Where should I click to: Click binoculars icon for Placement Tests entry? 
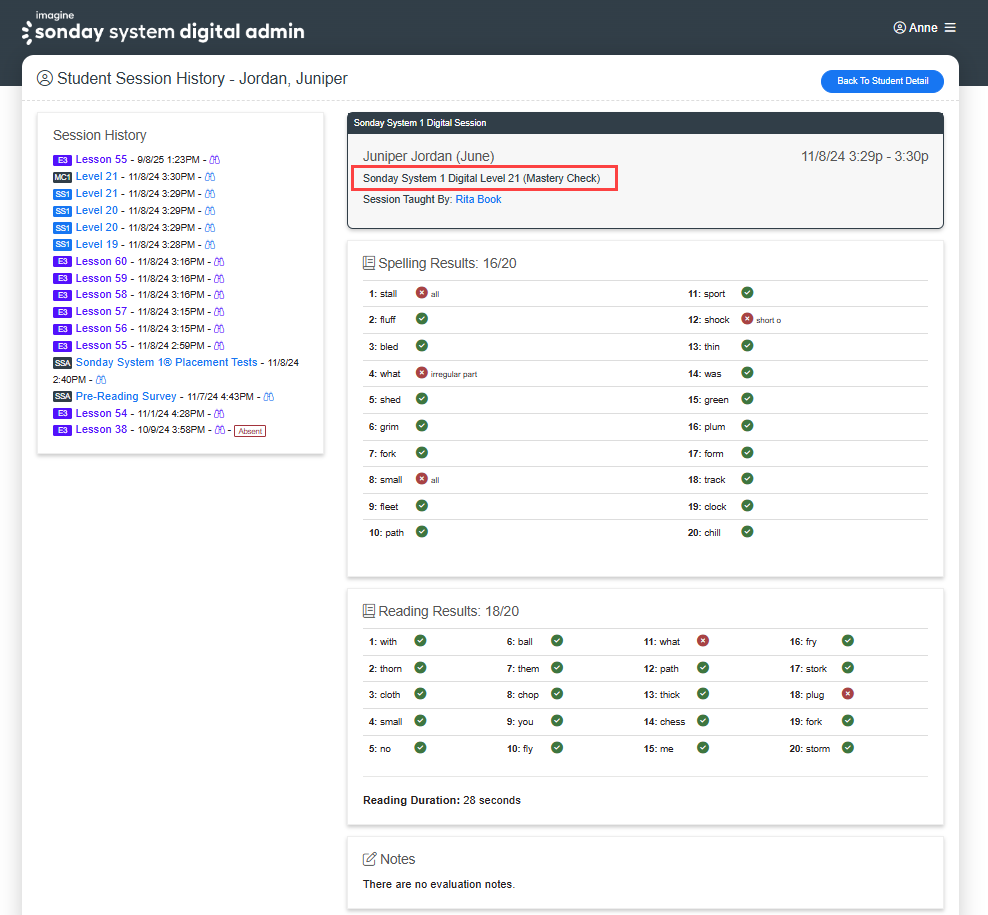pos(101,380)
